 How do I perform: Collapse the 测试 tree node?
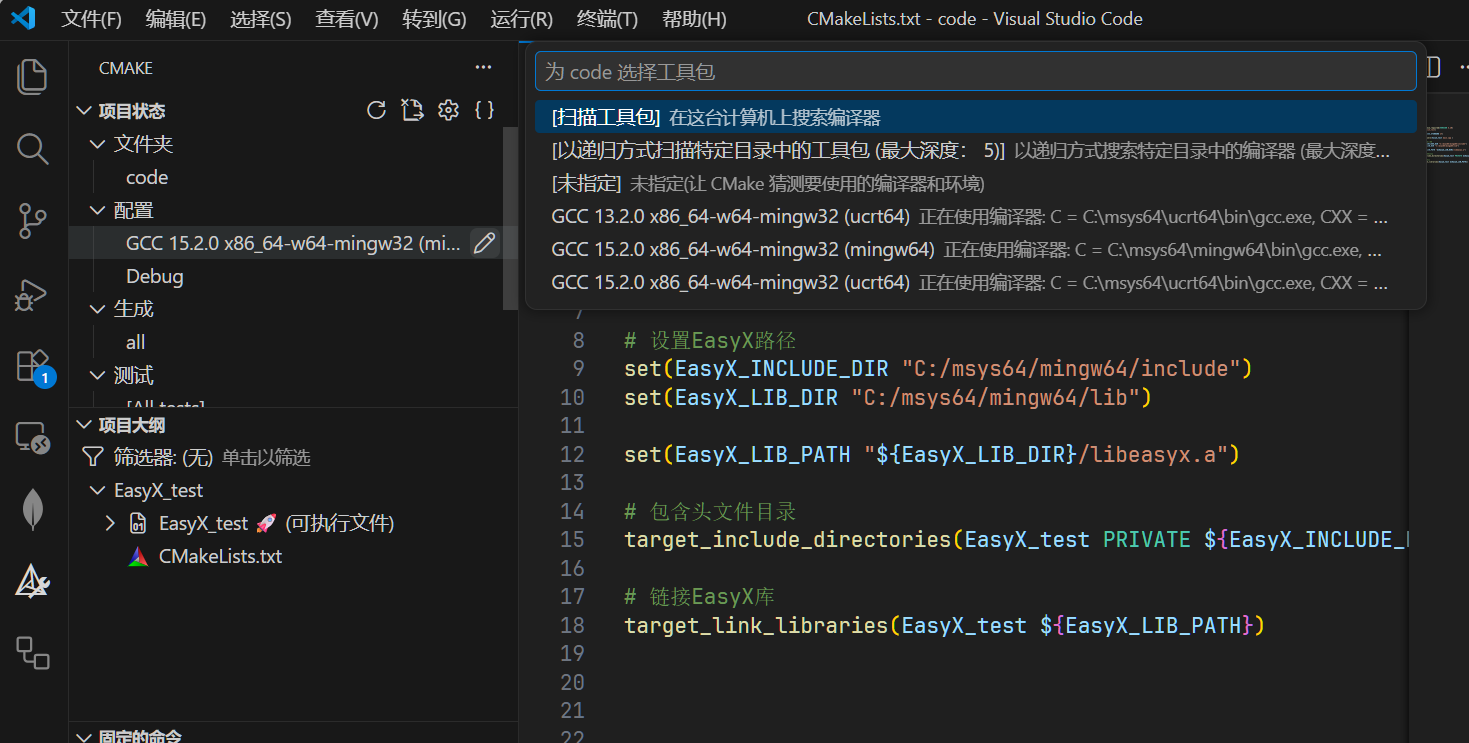(98, 375)
